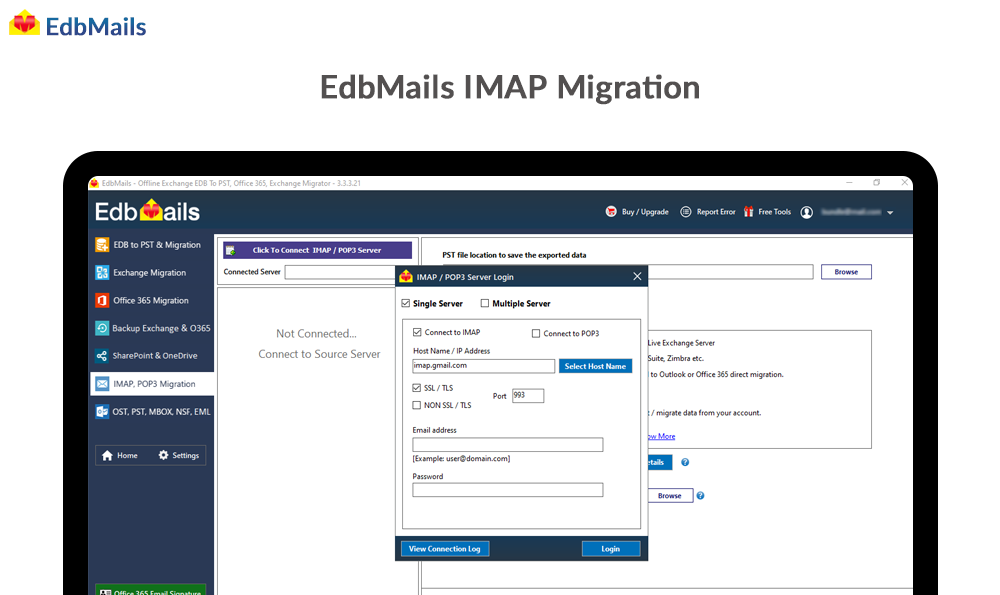Click the Office 365 Email Signature banner

tap(151, 590)
